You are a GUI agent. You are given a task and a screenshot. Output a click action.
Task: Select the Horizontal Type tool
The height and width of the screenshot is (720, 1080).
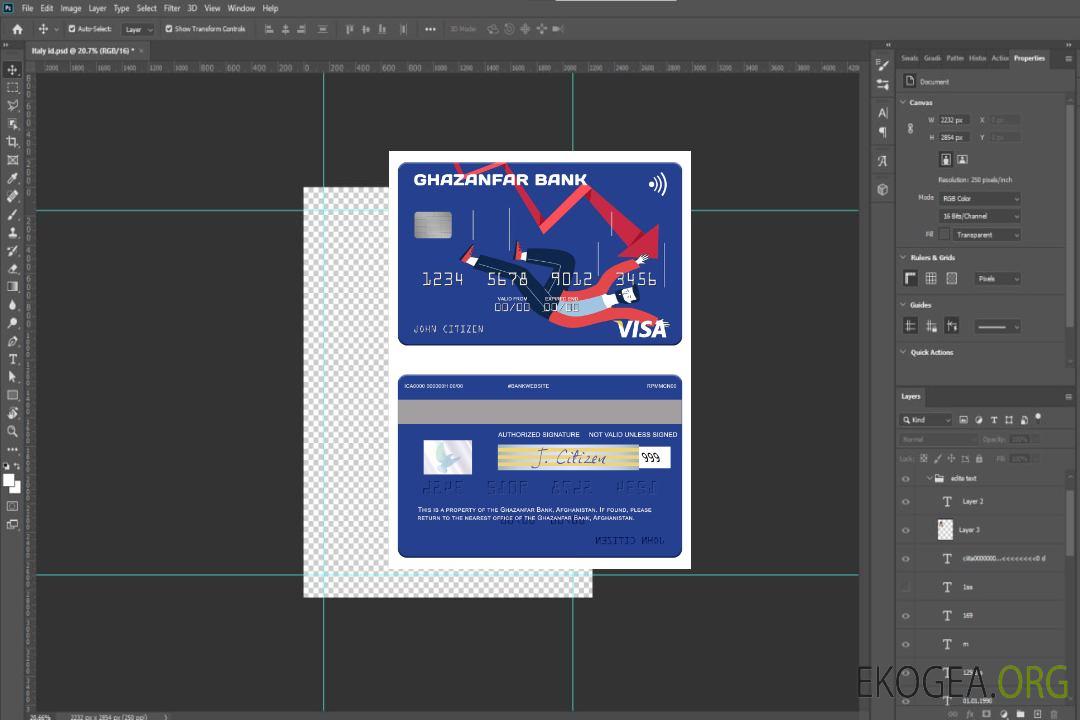coord(12,359)
